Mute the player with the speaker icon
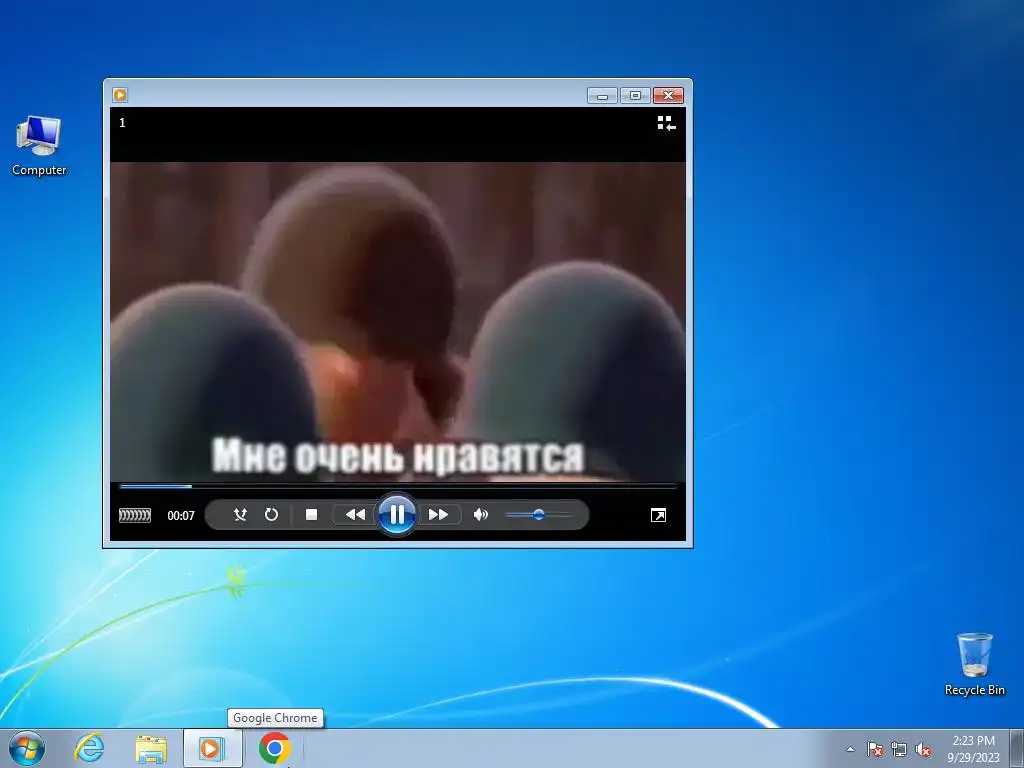Screen dimensions: 1024x768 pyautogui.click(x=481, y=515)
